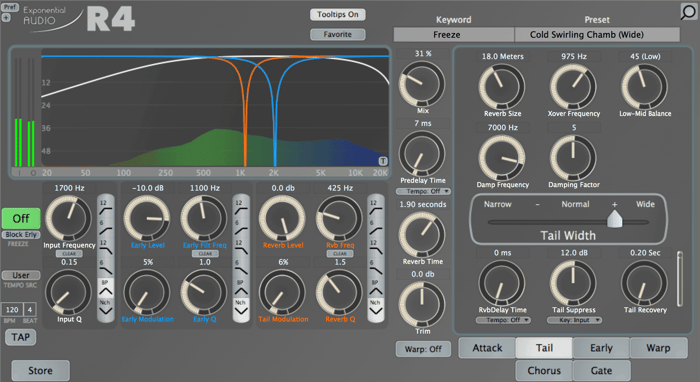Image resolution: width=700 pixels, height=382 pixels.
Task: Switch to the Attack tab
Action: (487, 348)
